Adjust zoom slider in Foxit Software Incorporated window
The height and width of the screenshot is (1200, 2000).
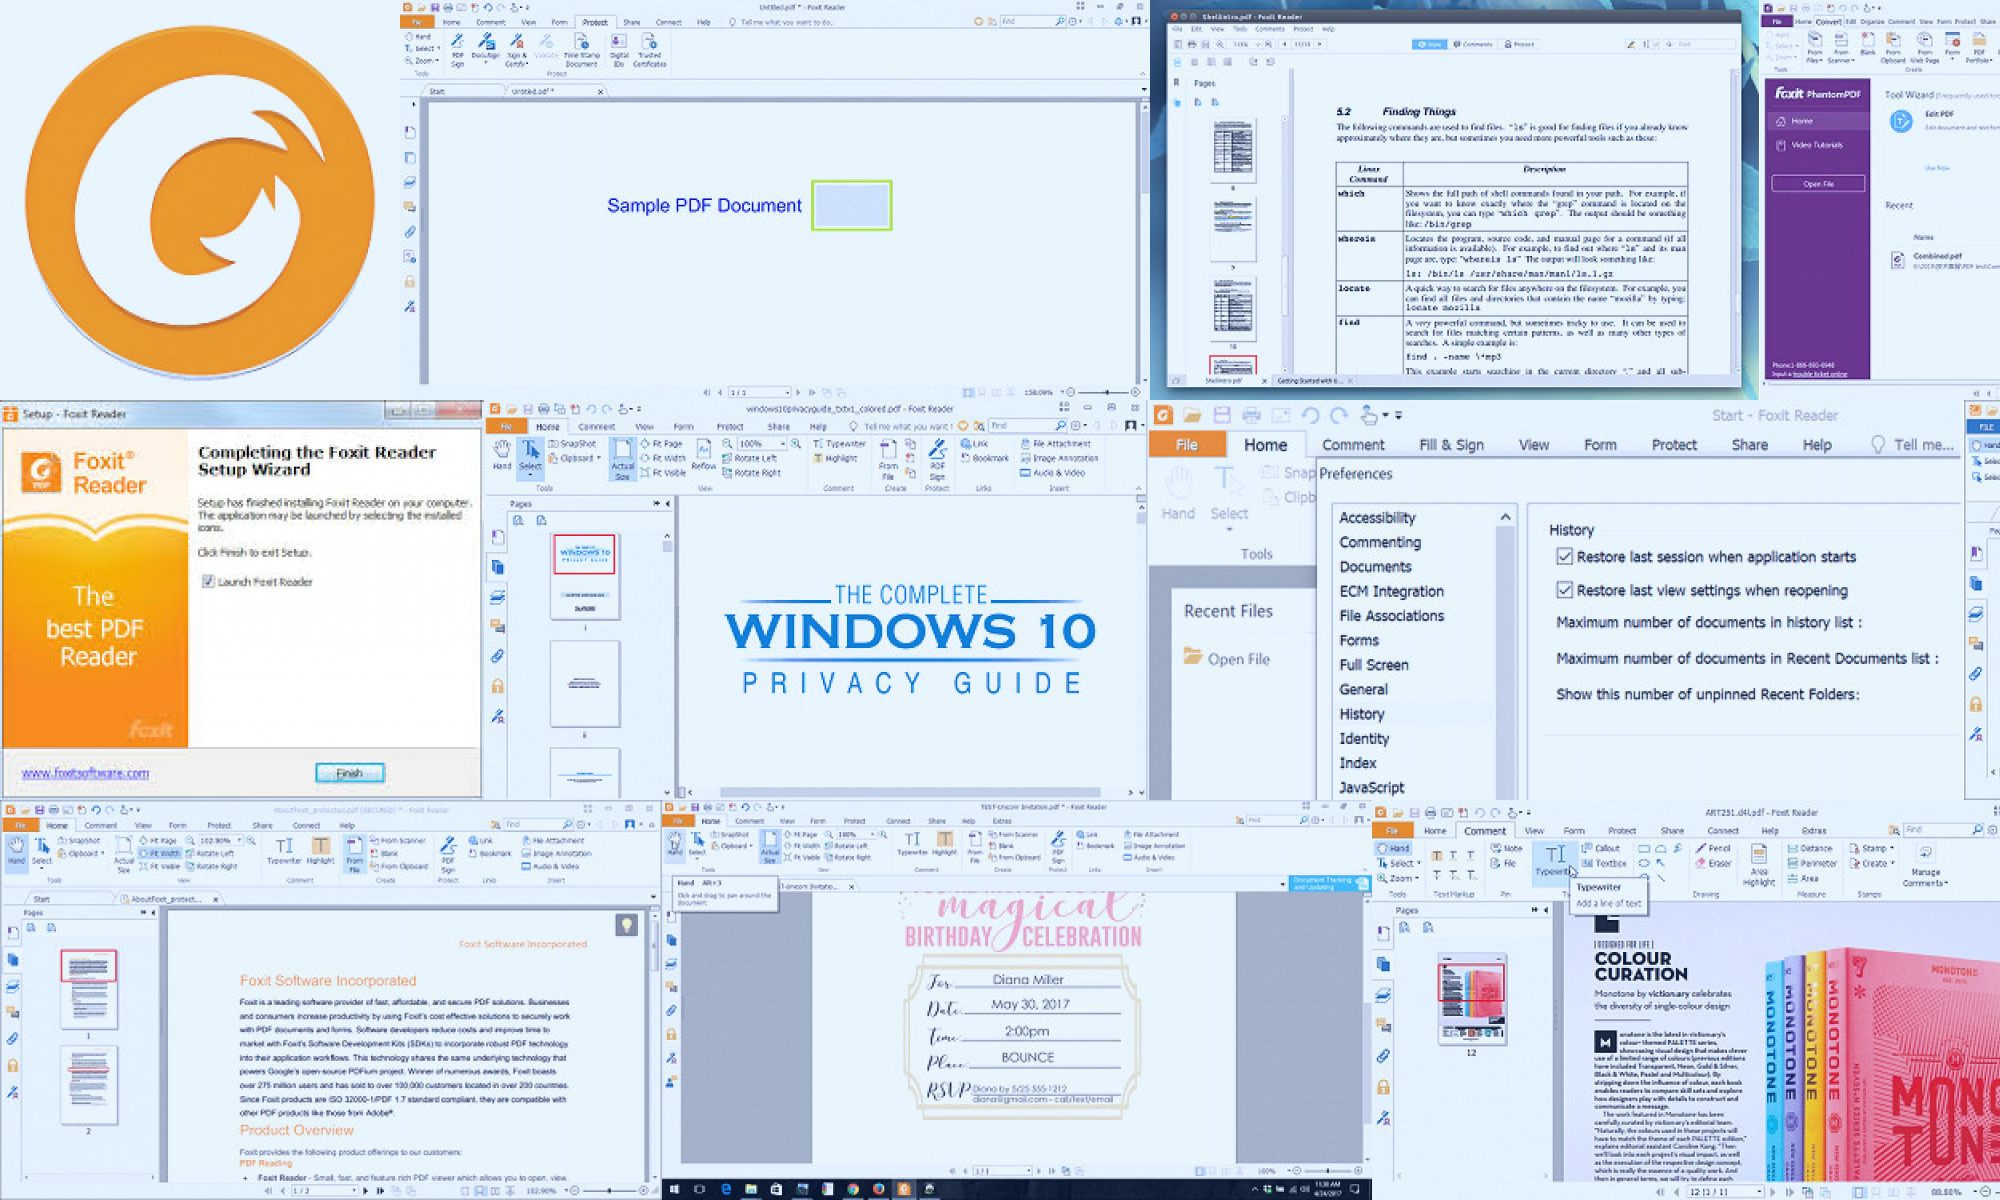tap(610, 1191)
